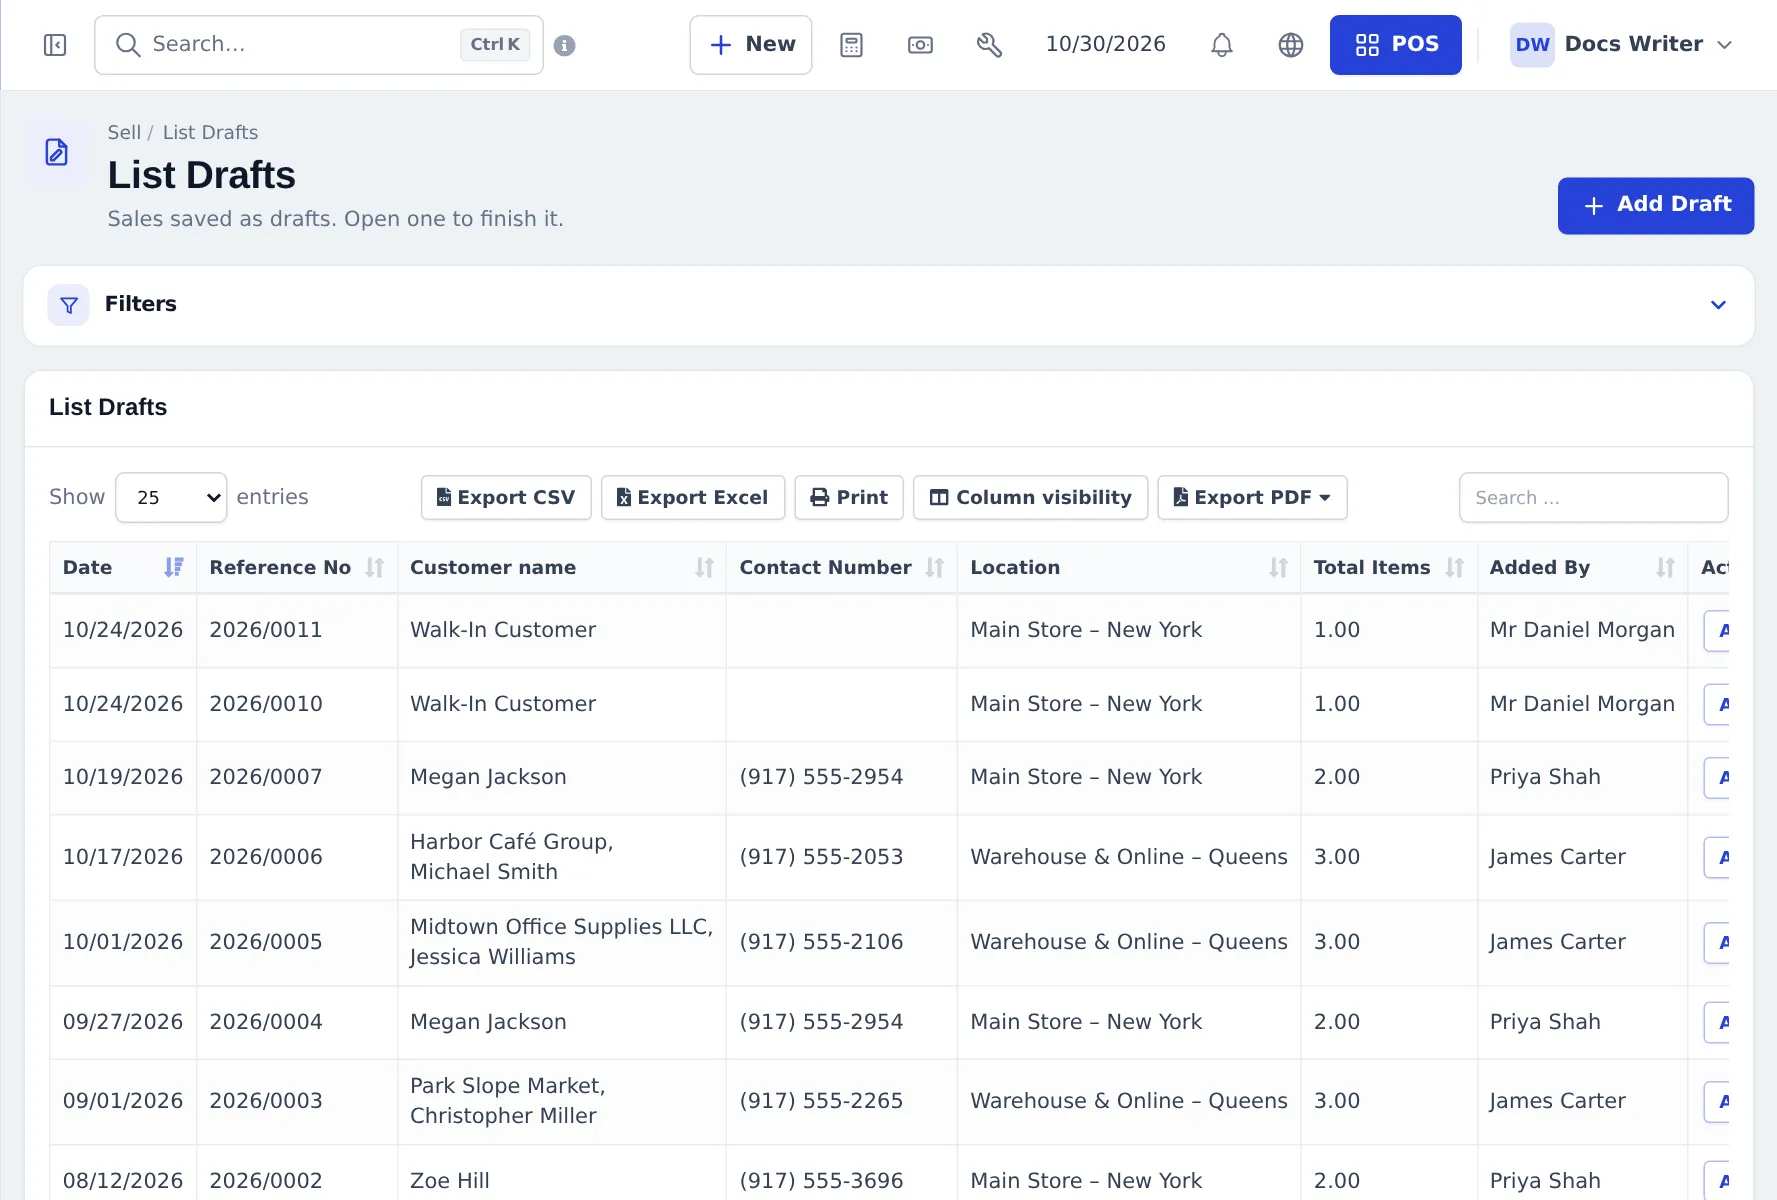Export the table to Excel
This screenshot has width=1777, height=1200.
tap(693, 497)
